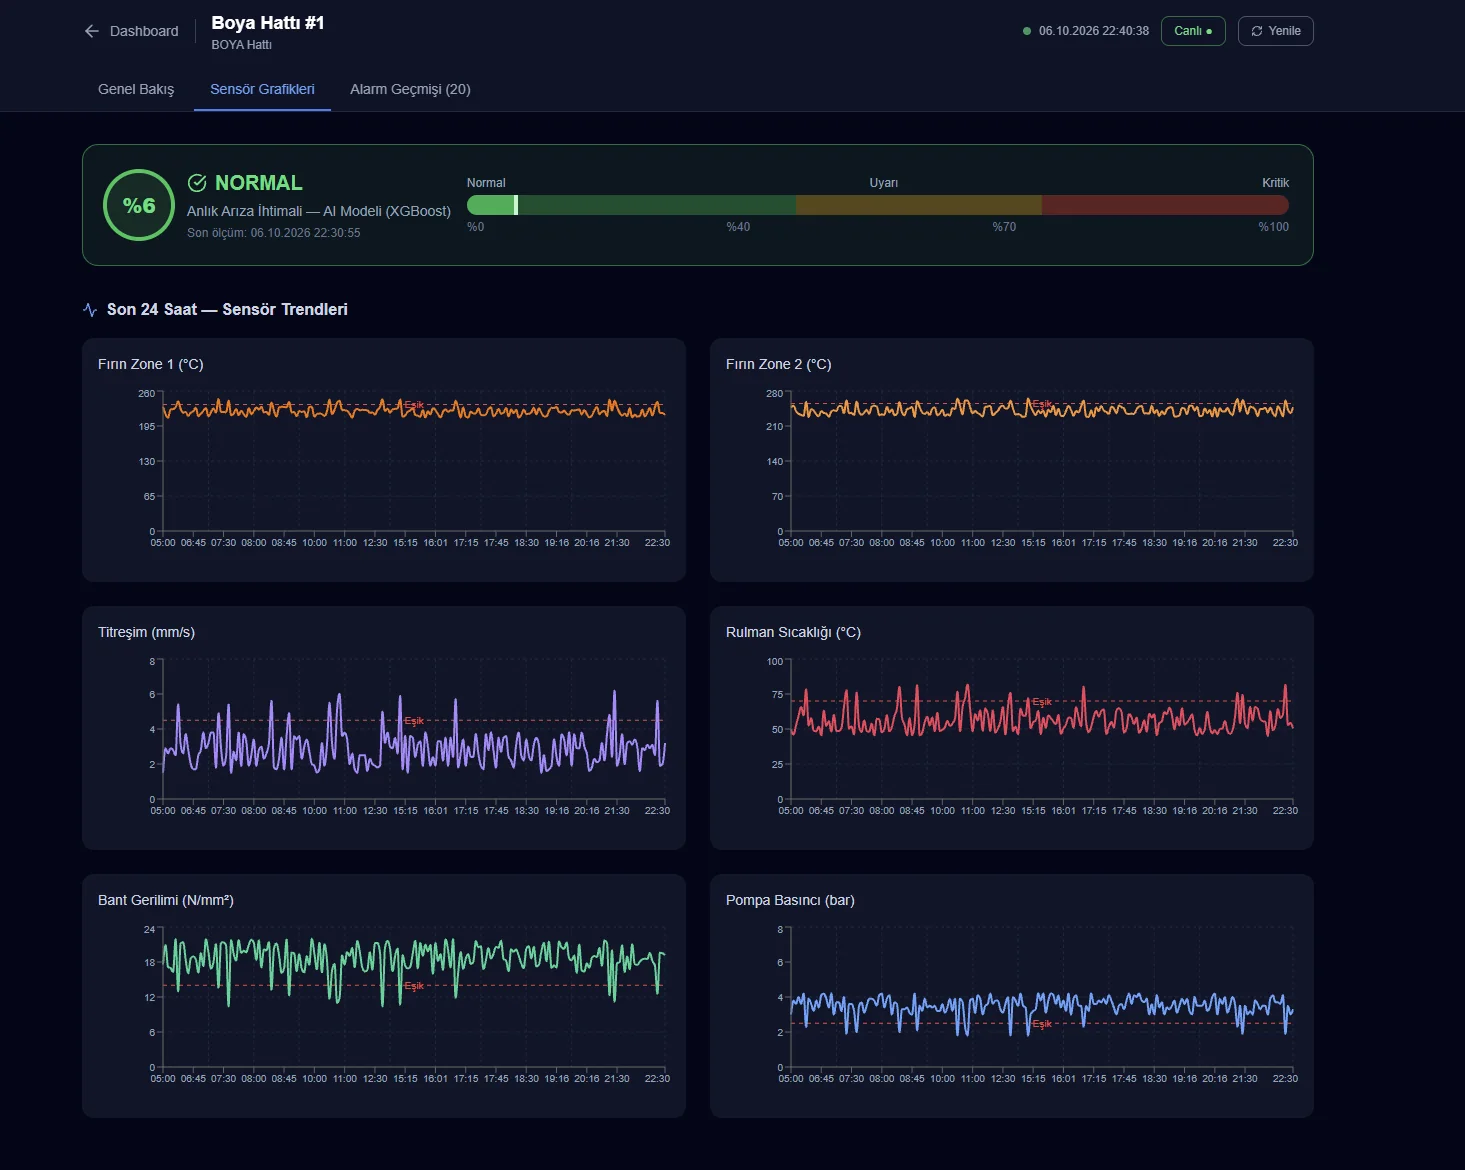1465x1170 pixels.
Task: Toggle the Canlı live mode button
Action: point(1193,31)
